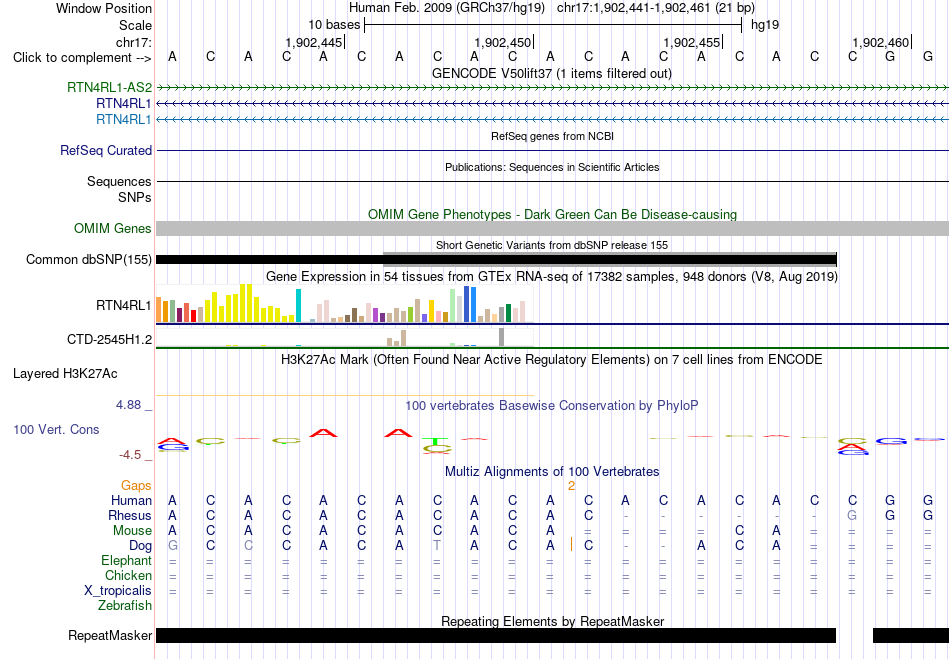Click the green RTN4RL1-AS2 arrow line
Viewport: 950px width, 659px height.
click(553, 88)
